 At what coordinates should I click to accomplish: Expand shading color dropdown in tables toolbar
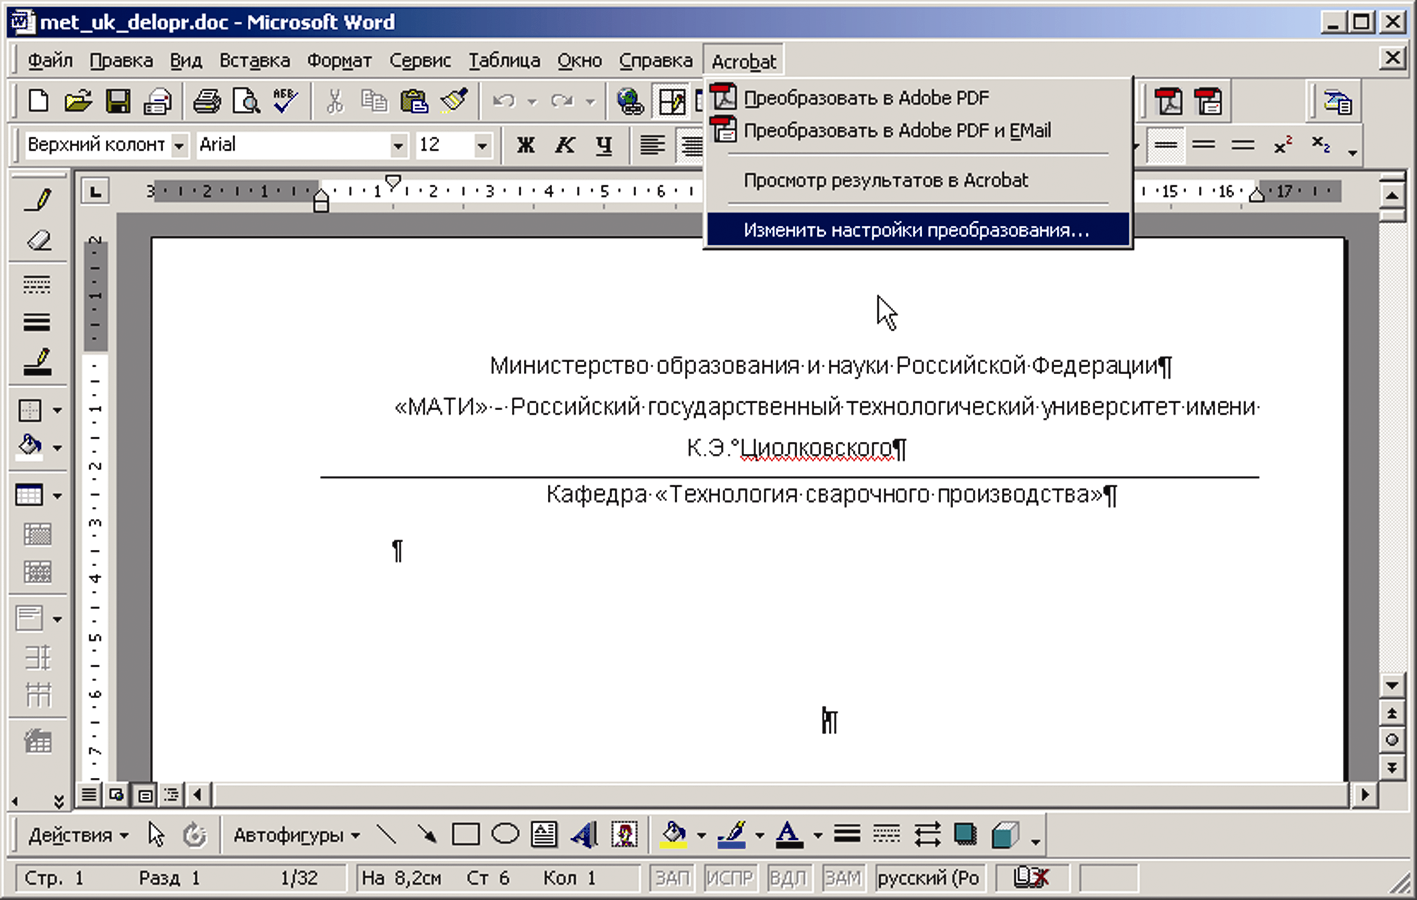pyautogui.click(x=57, y=447)
